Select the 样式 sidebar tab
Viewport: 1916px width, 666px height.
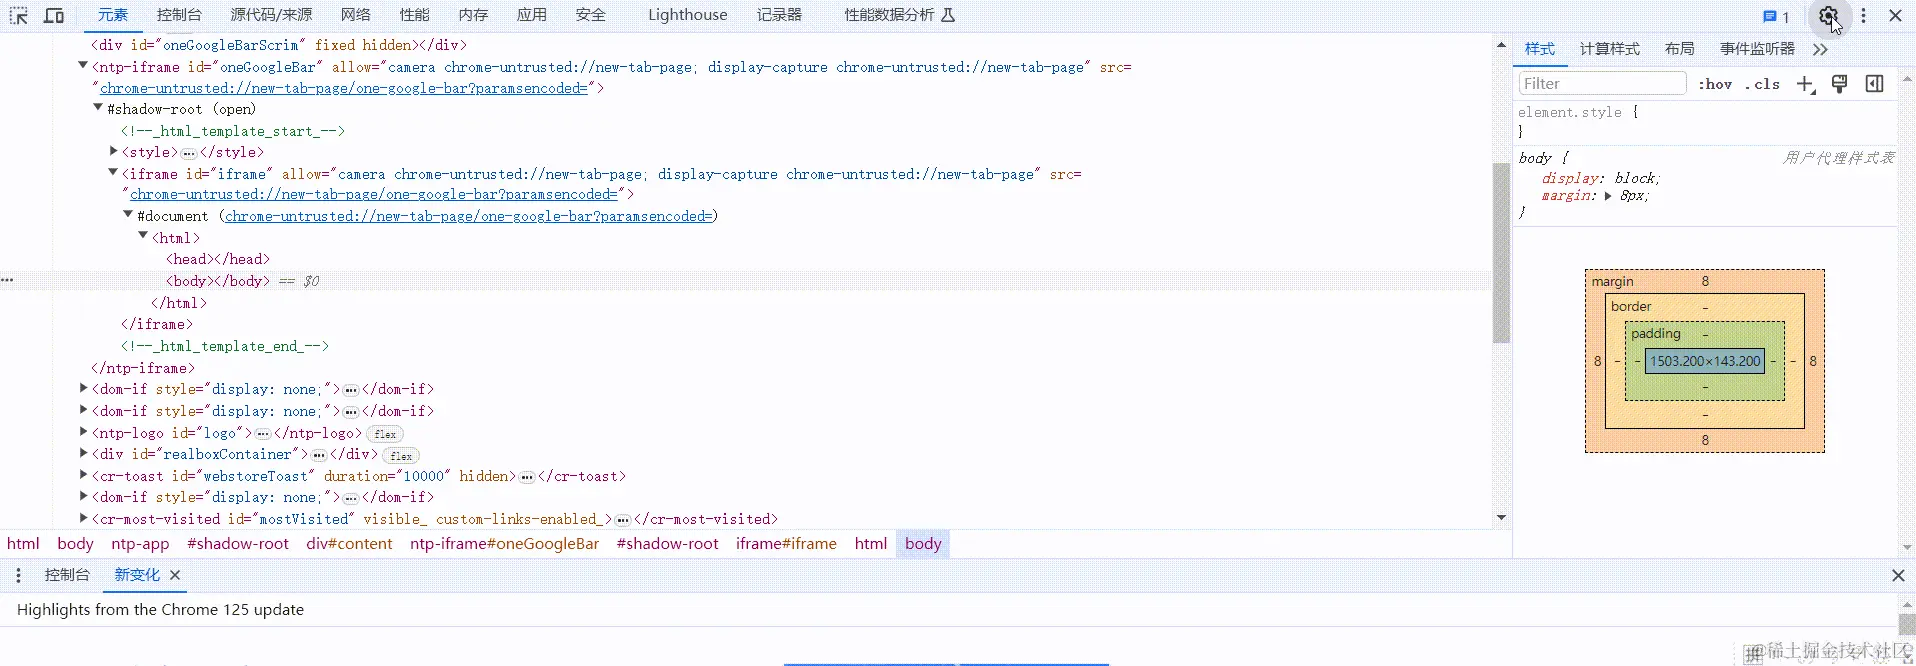pyautogui.click(x=1540, y=49)
